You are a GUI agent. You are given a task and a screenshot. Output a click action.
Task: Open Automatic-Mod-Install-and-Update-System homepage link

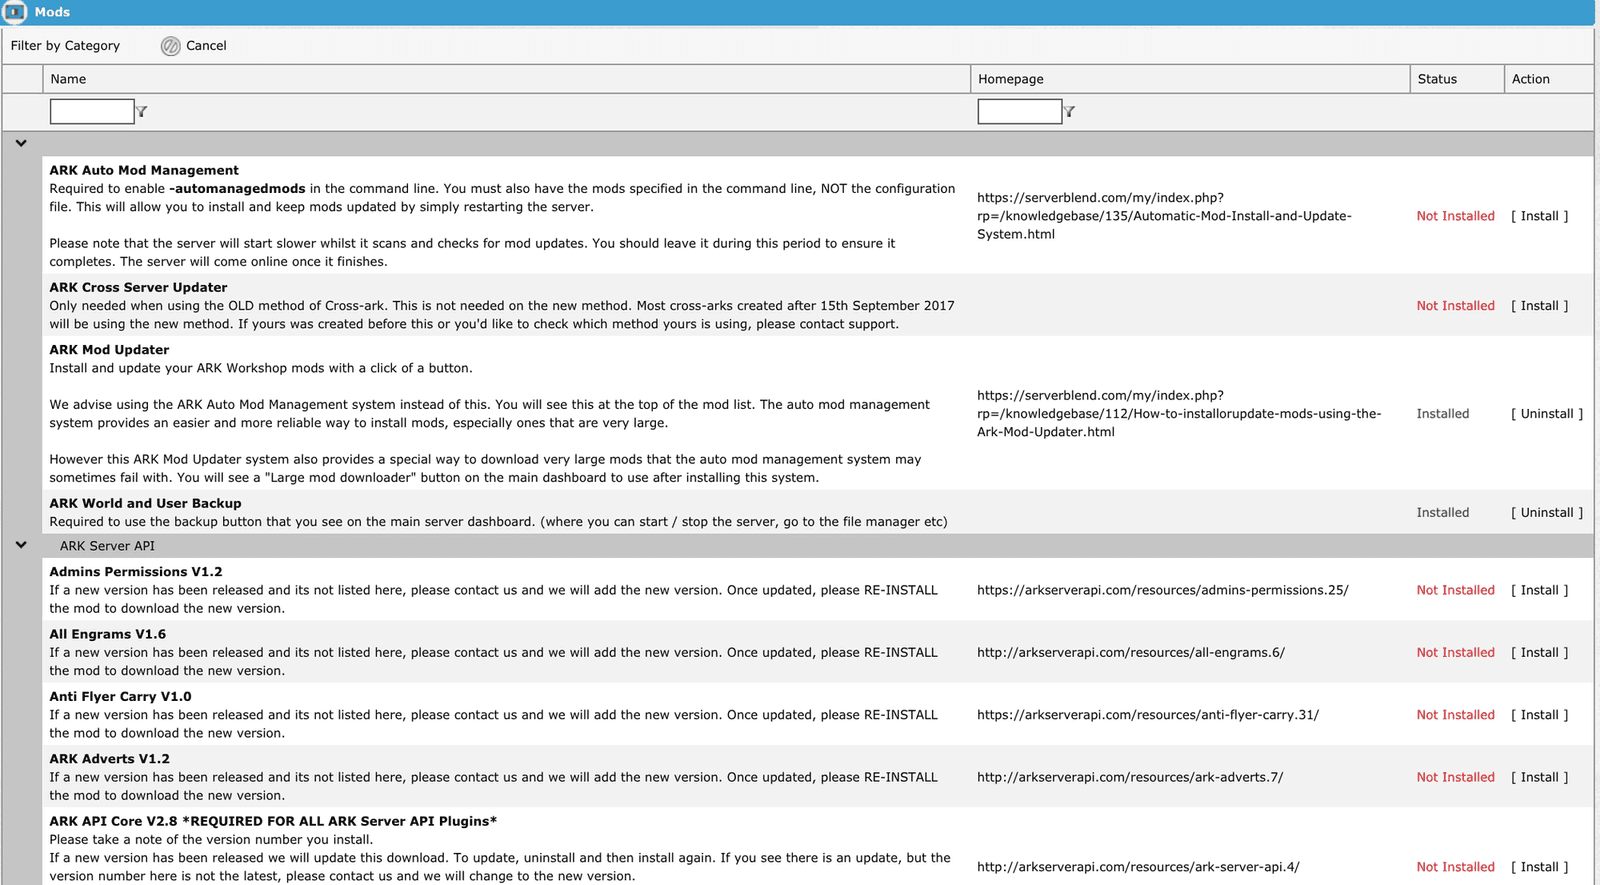tap(1164, 216)
